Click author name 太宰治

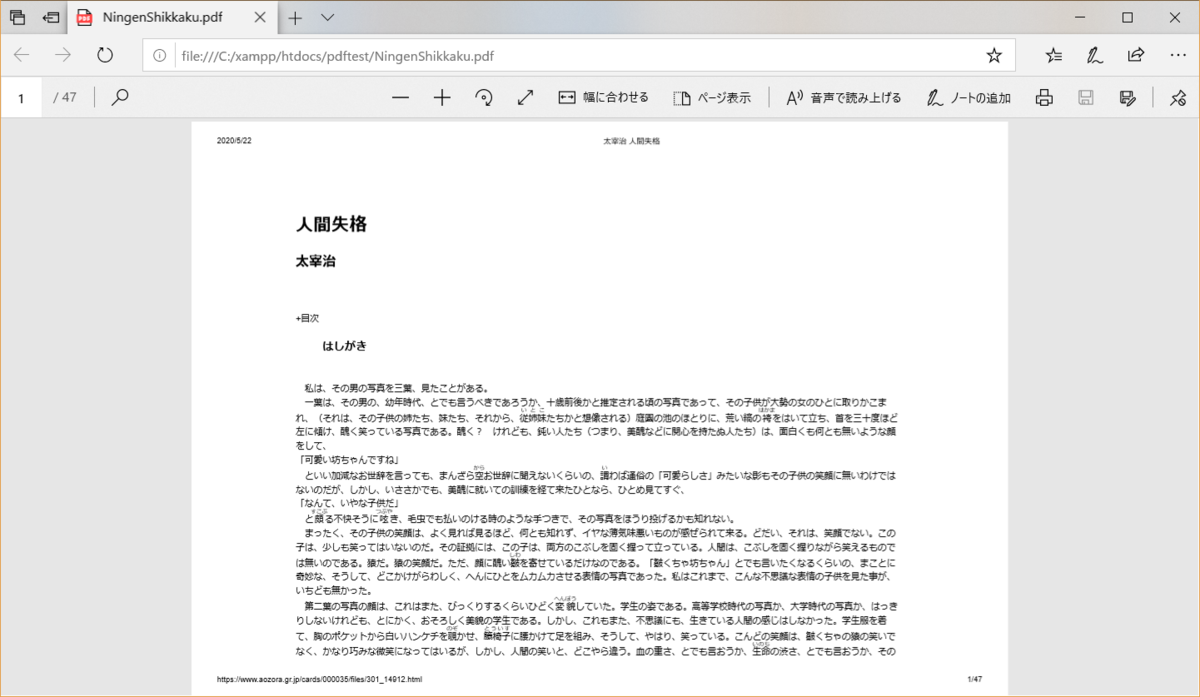pyautogui.click(x=315, y=261)
